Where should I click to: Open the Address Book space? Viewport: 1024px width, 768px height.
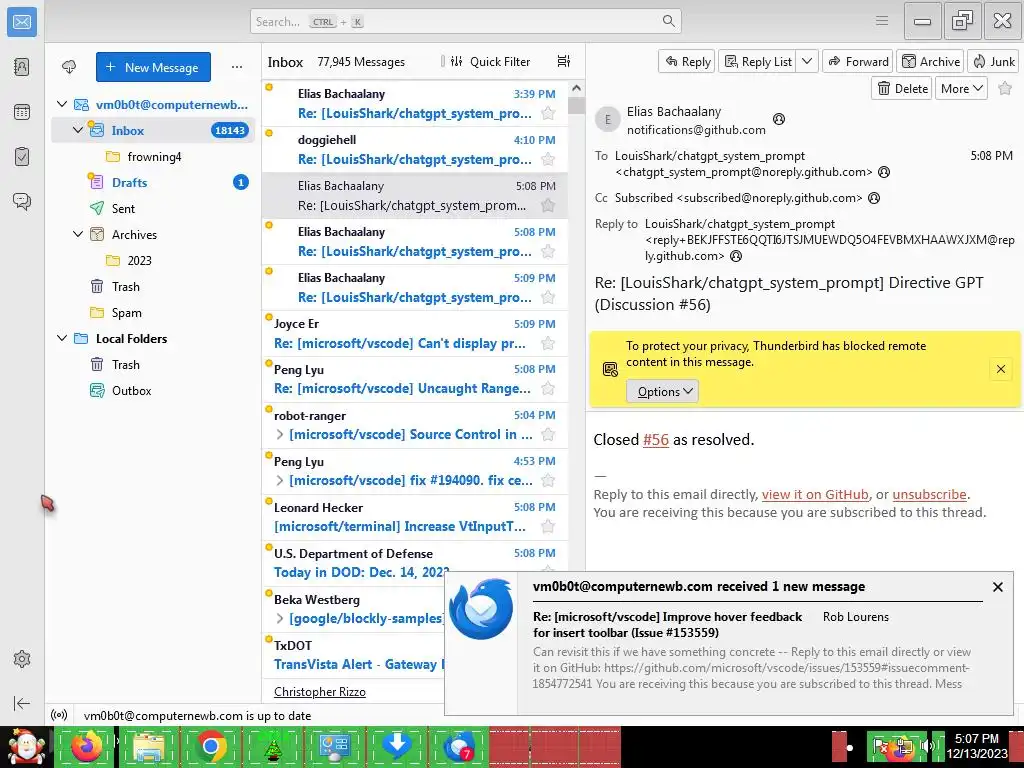coord(22,67)
